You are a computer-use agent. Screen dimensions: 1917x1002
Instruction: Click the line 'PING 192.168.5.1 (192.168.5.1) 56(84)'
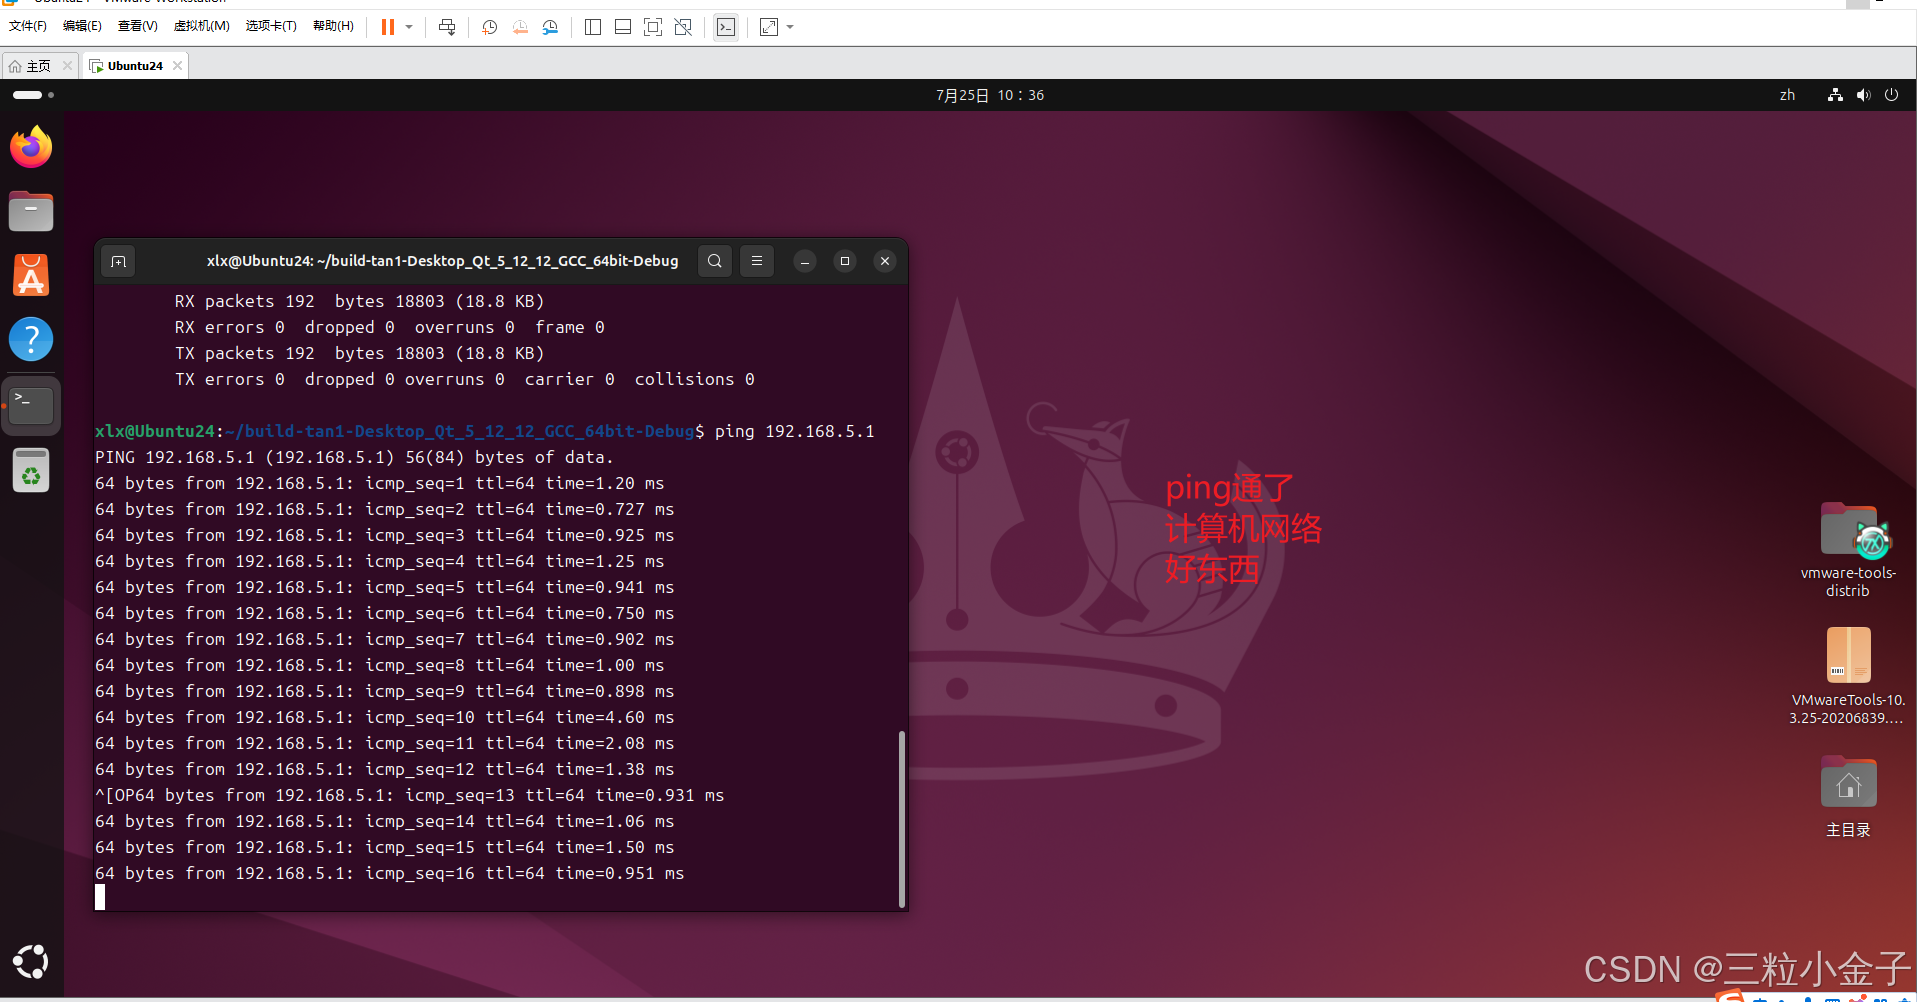(354, 457)
